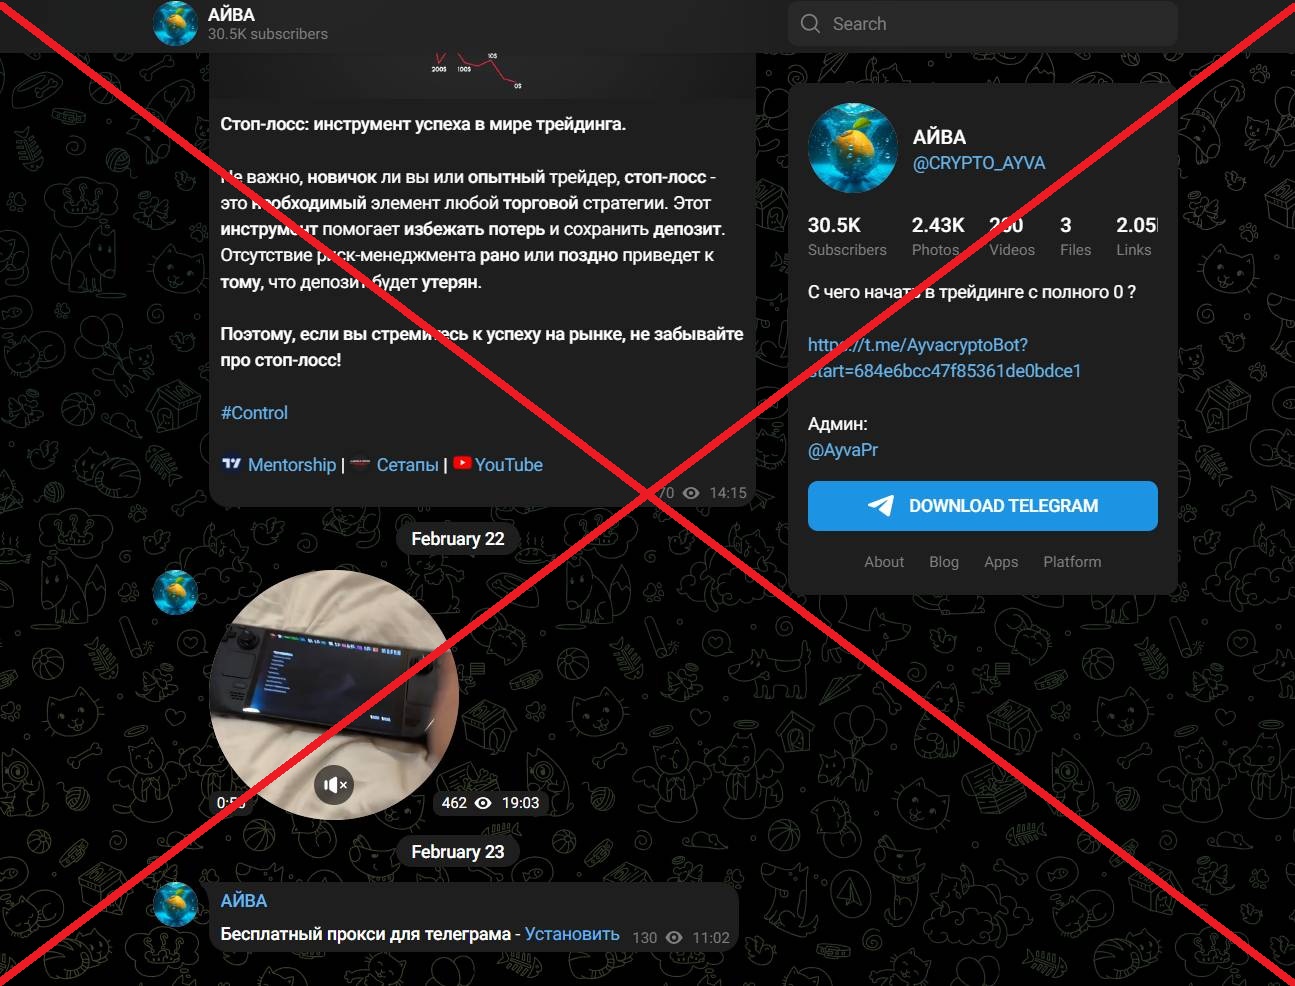Open the YouTube icon link
The image size is (1295, 986).
click(x=462, y=463)
